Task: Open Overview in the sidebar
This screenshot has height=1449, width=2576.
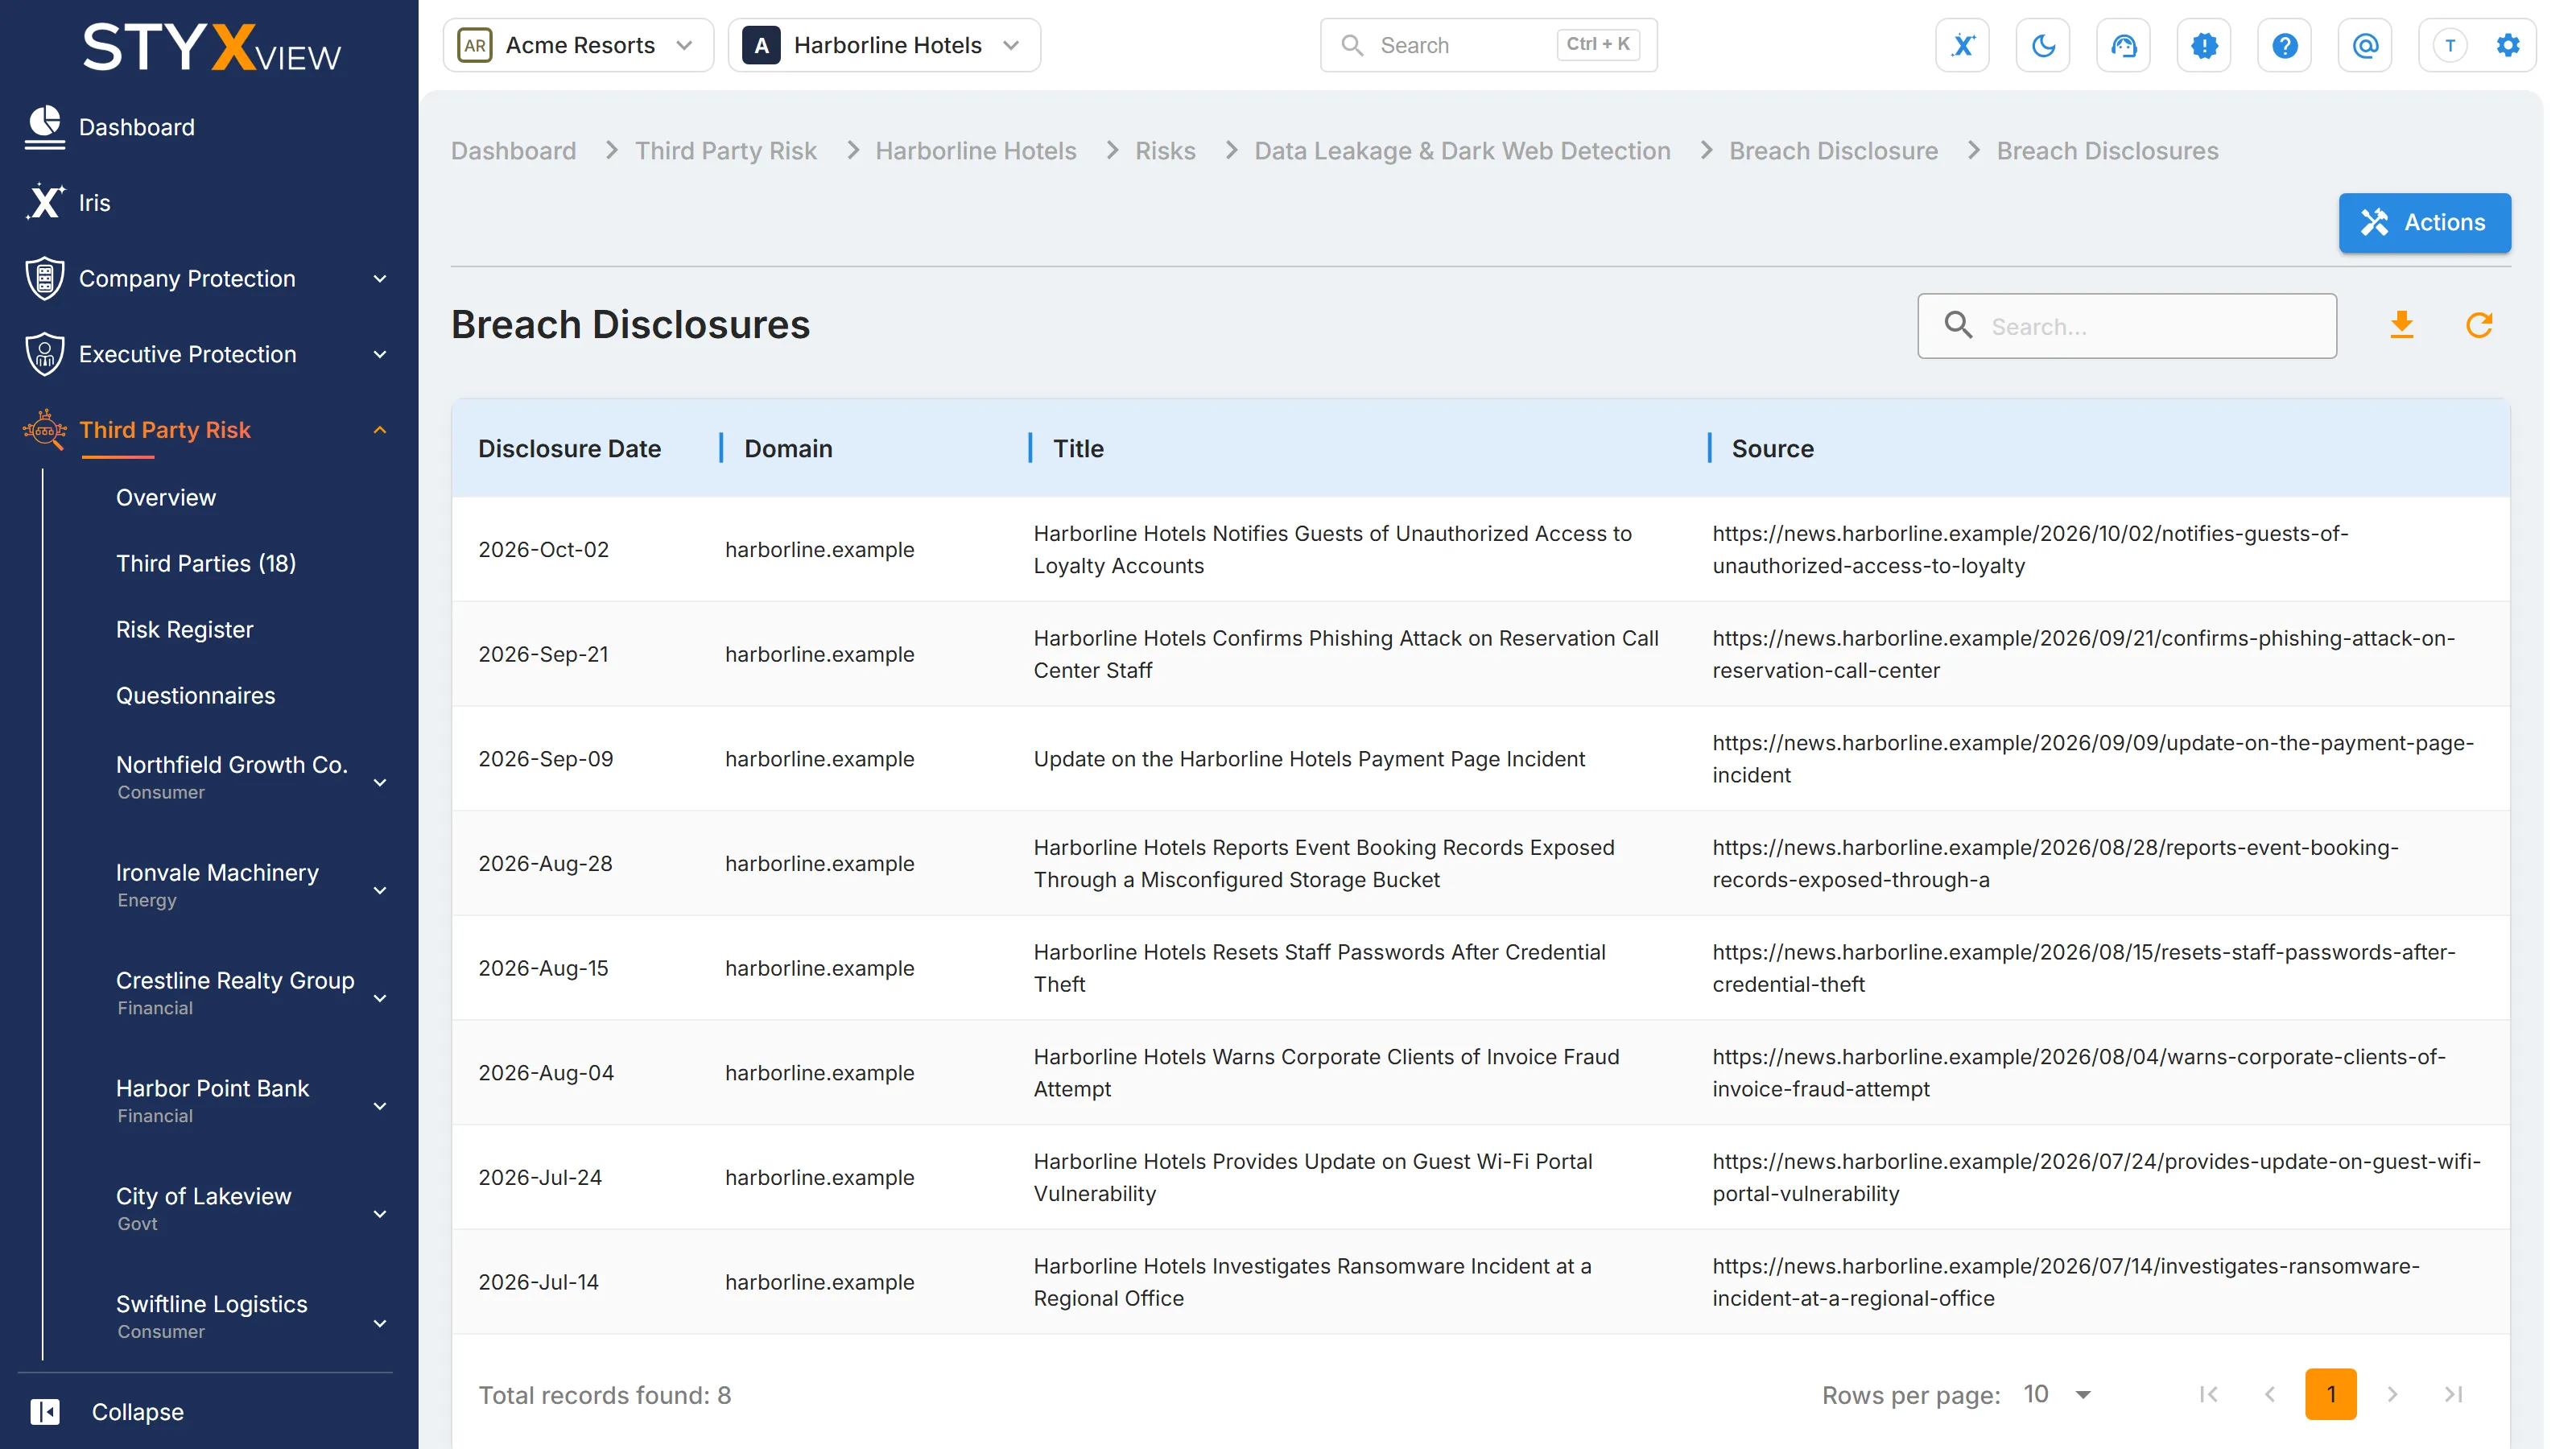Action: (x=166, y=497)
